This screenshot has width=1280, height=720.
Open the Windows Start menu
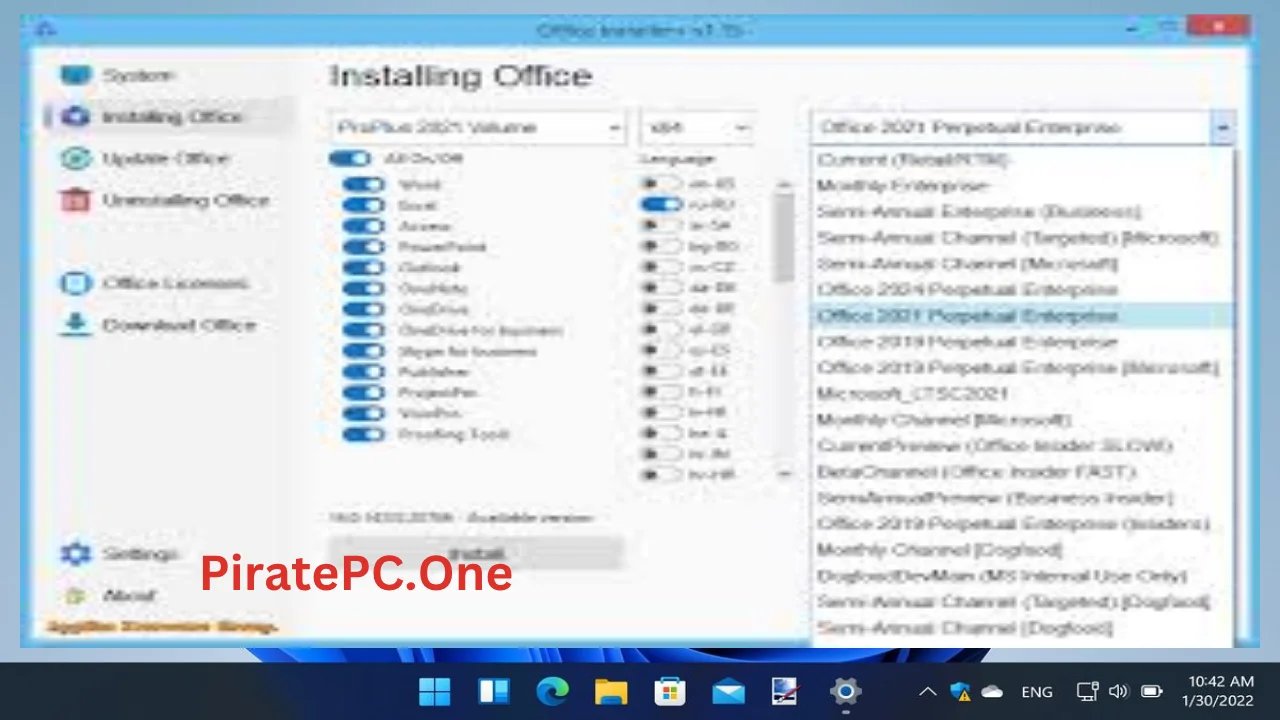(435, 691)
